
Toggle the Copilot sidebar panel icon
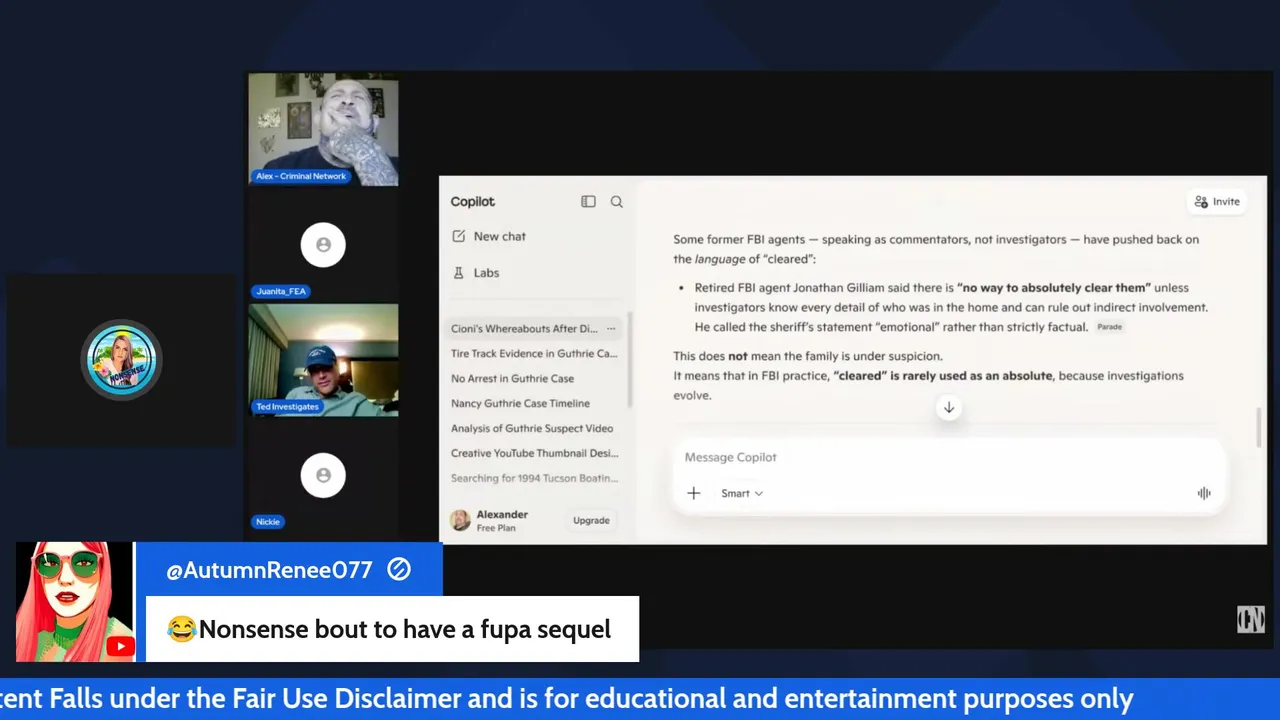coord(588,201)
